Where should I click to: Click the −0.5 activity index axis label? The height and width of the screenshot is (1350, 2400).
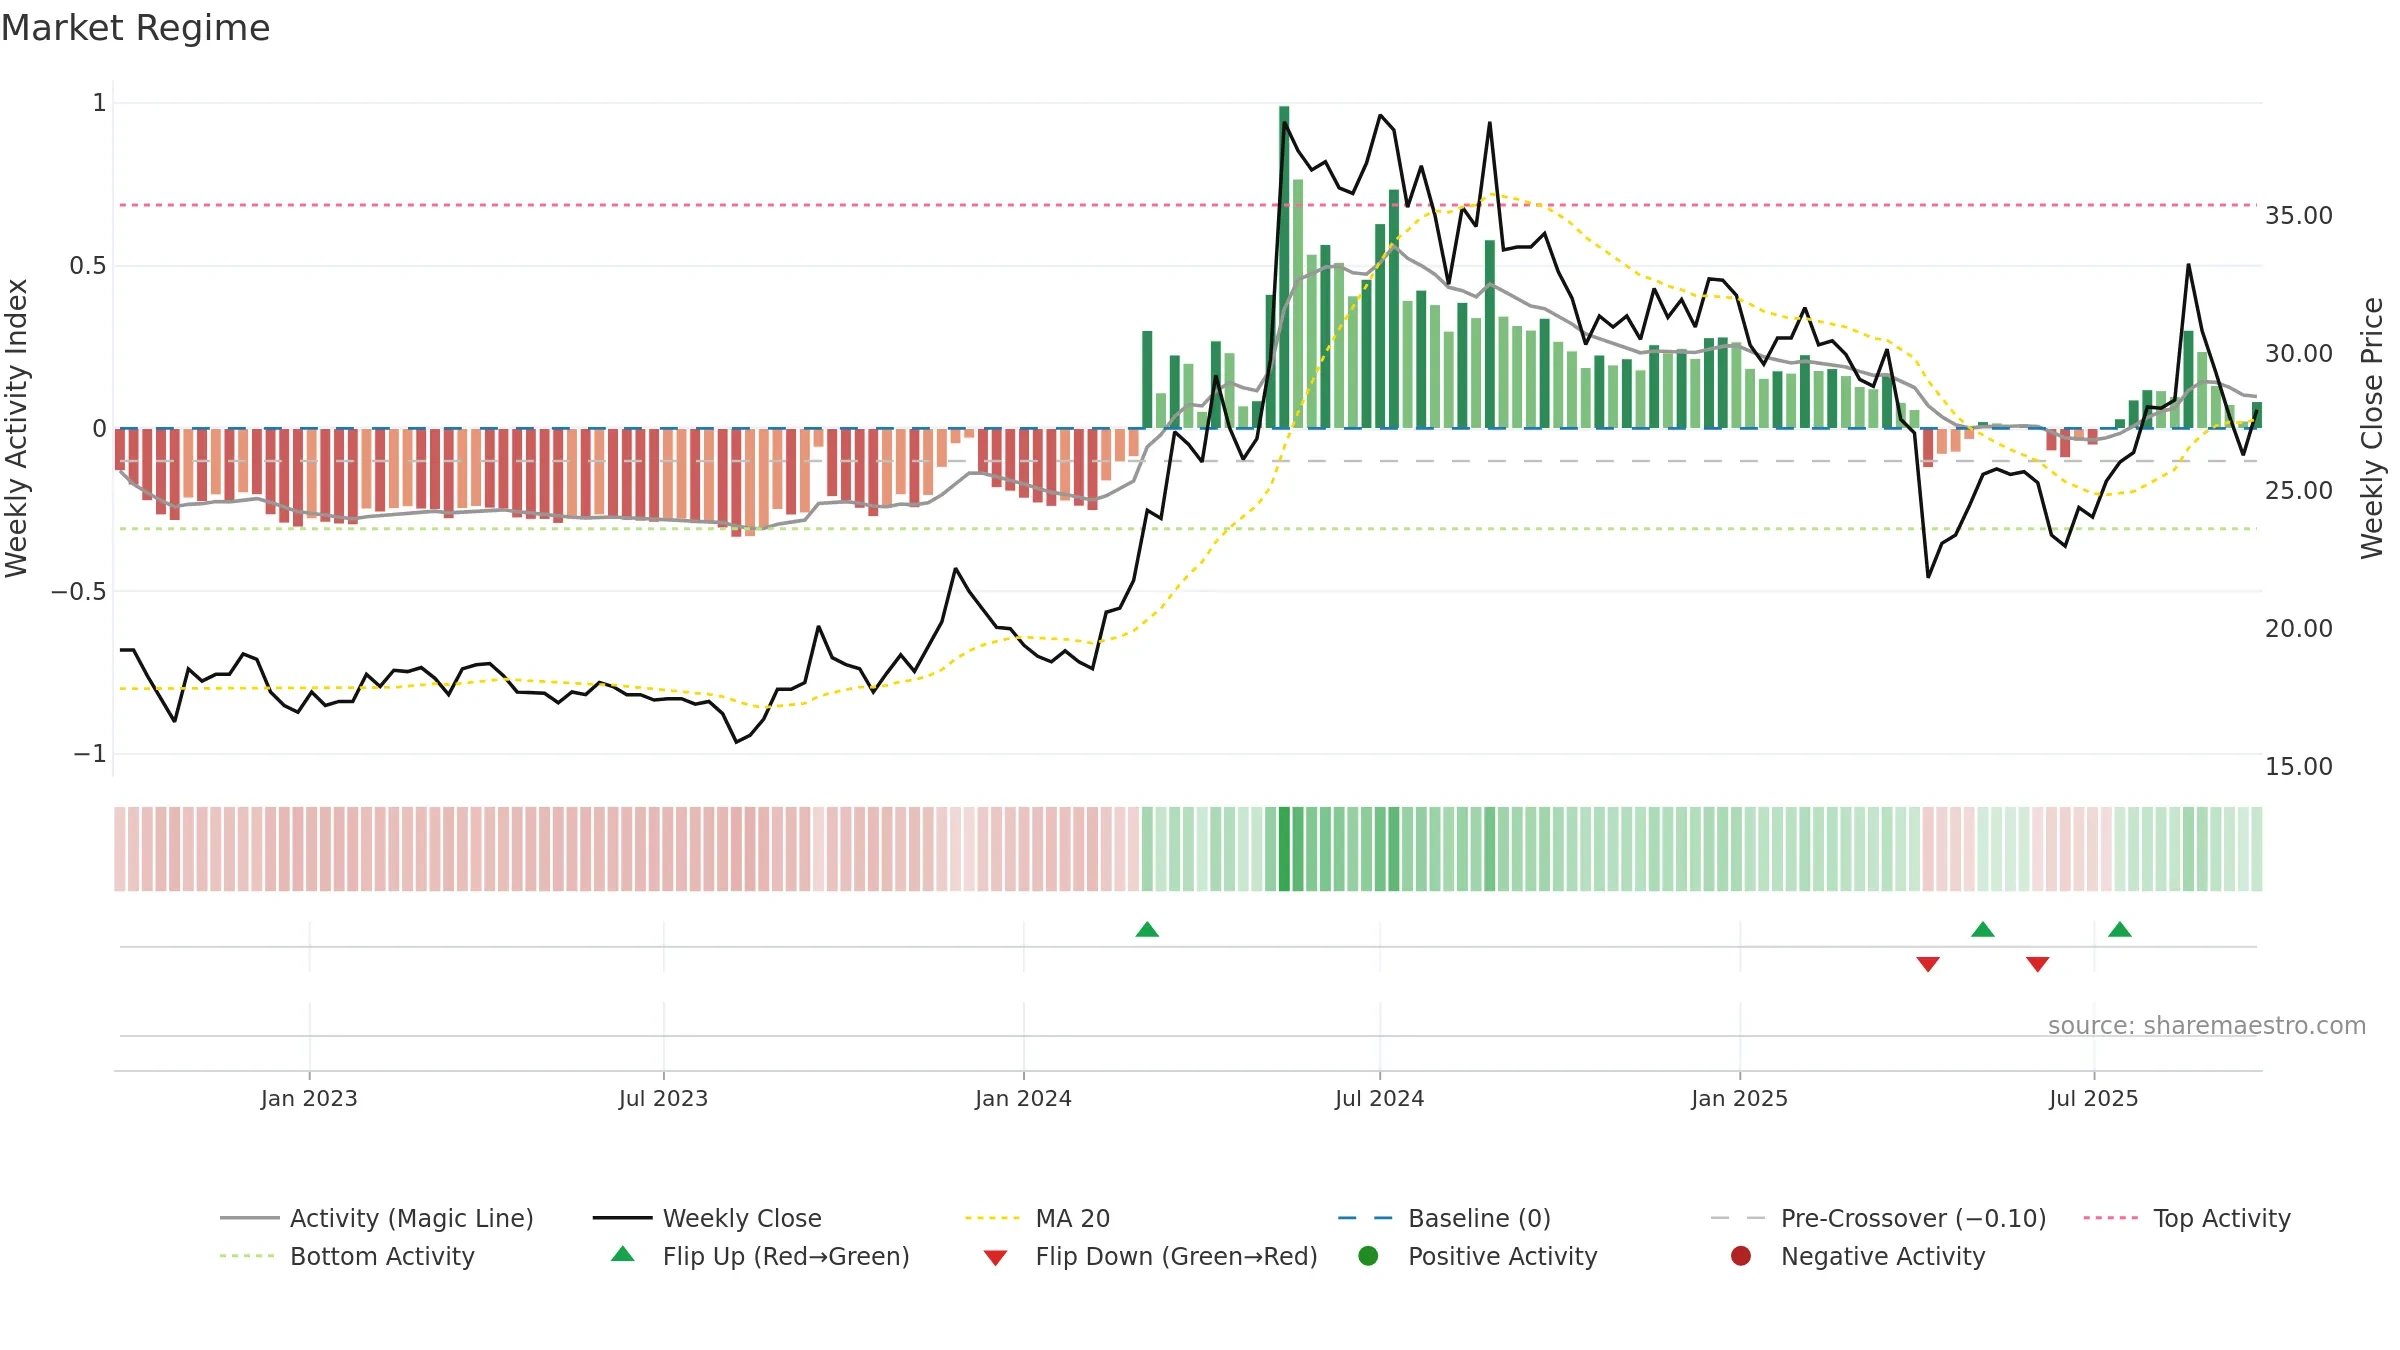click(x=79, y=592)
